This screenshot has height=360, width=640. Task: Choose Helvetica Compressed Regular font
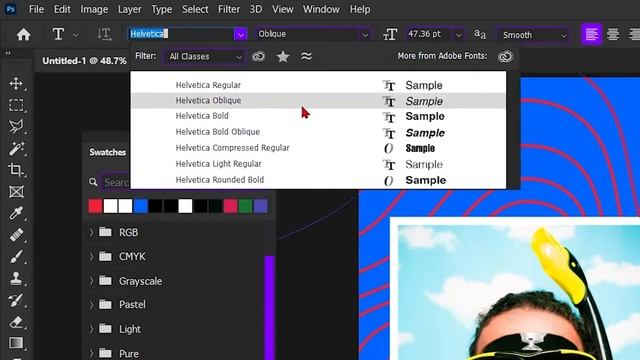coord(318,148)
